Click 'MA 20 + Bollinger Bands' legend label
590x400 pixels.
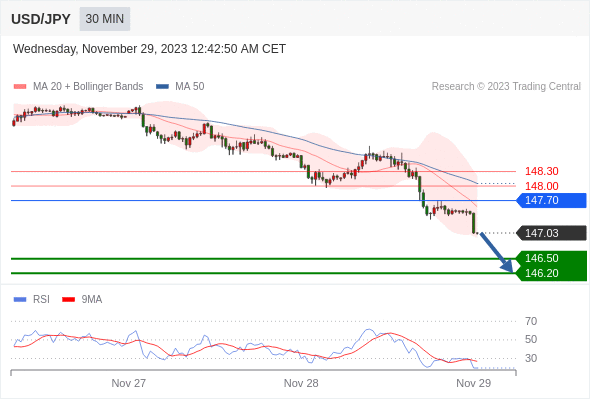[88, 87]
